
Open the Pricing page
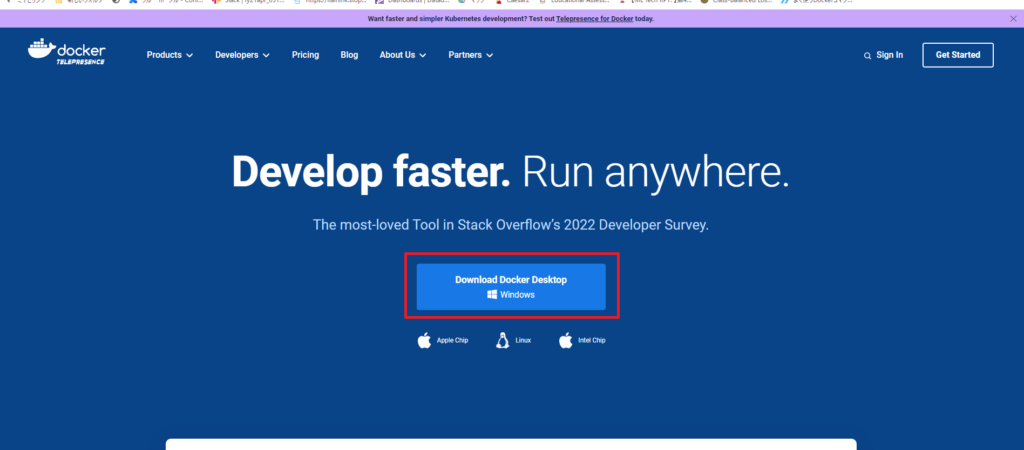point(306,55)
